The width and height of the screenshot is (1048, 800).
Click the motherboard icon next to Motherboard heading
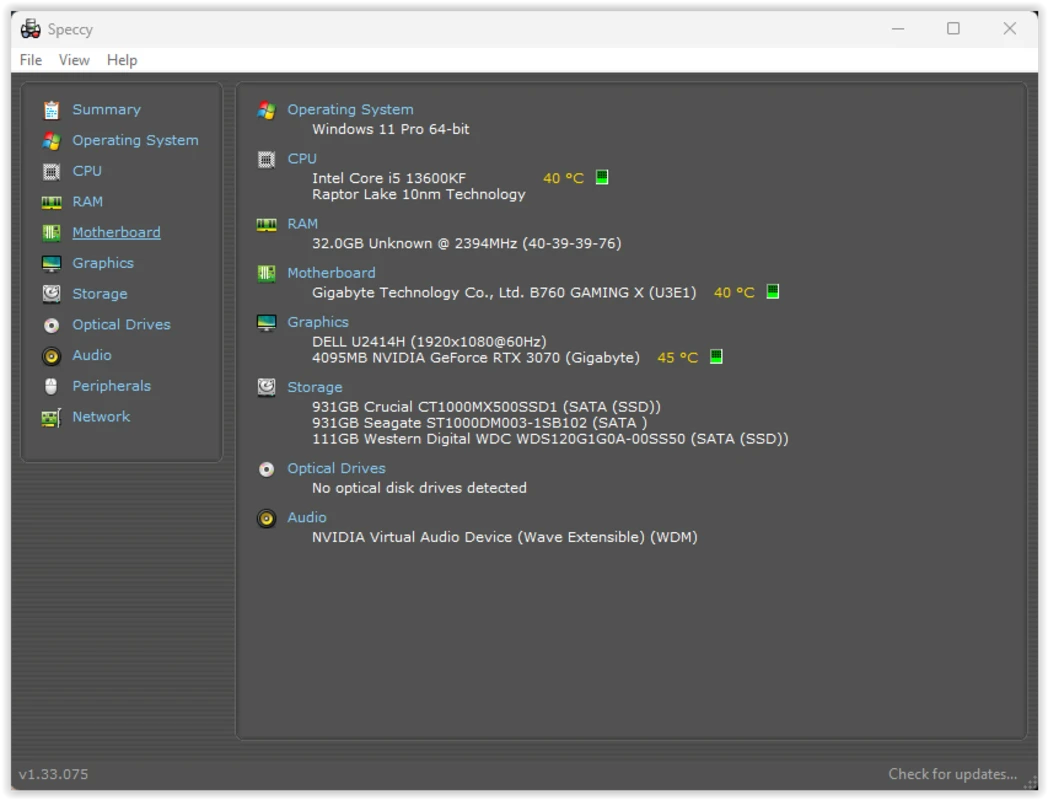[266, 274]
